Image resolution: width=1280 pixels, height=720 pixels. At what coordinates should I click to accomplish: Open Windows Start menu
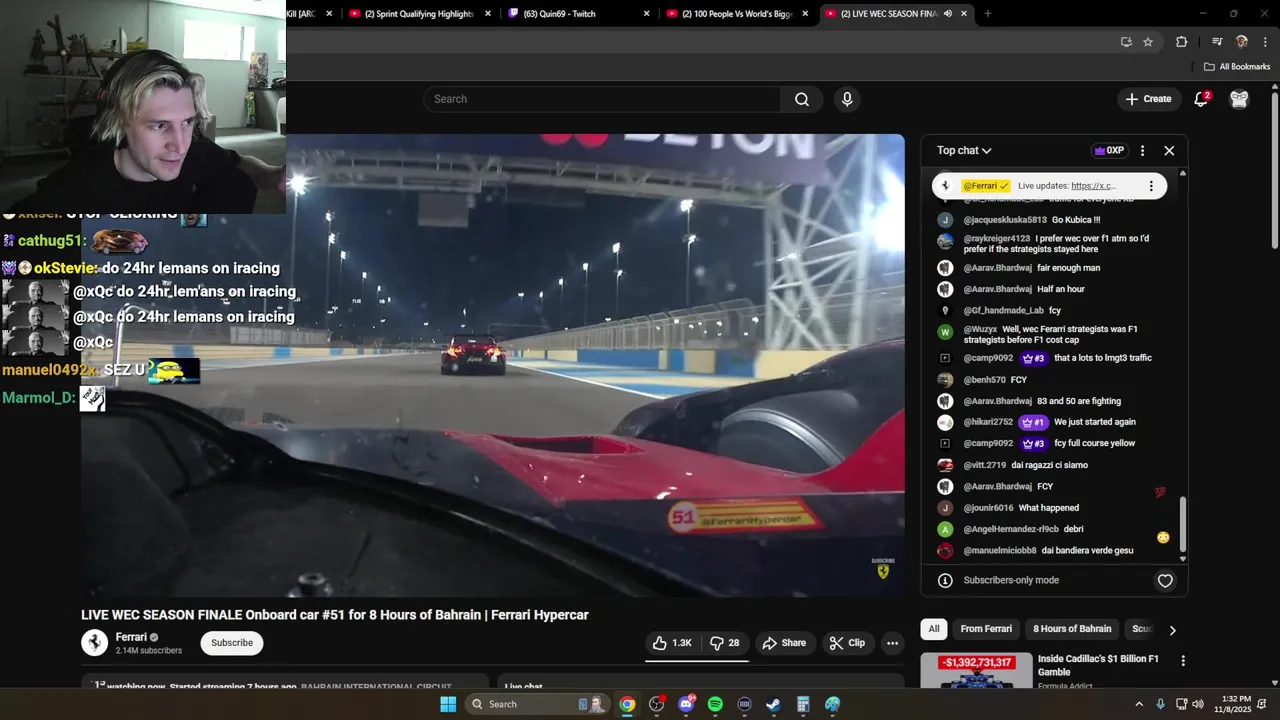pyautogui.click(x=448, y=704)
